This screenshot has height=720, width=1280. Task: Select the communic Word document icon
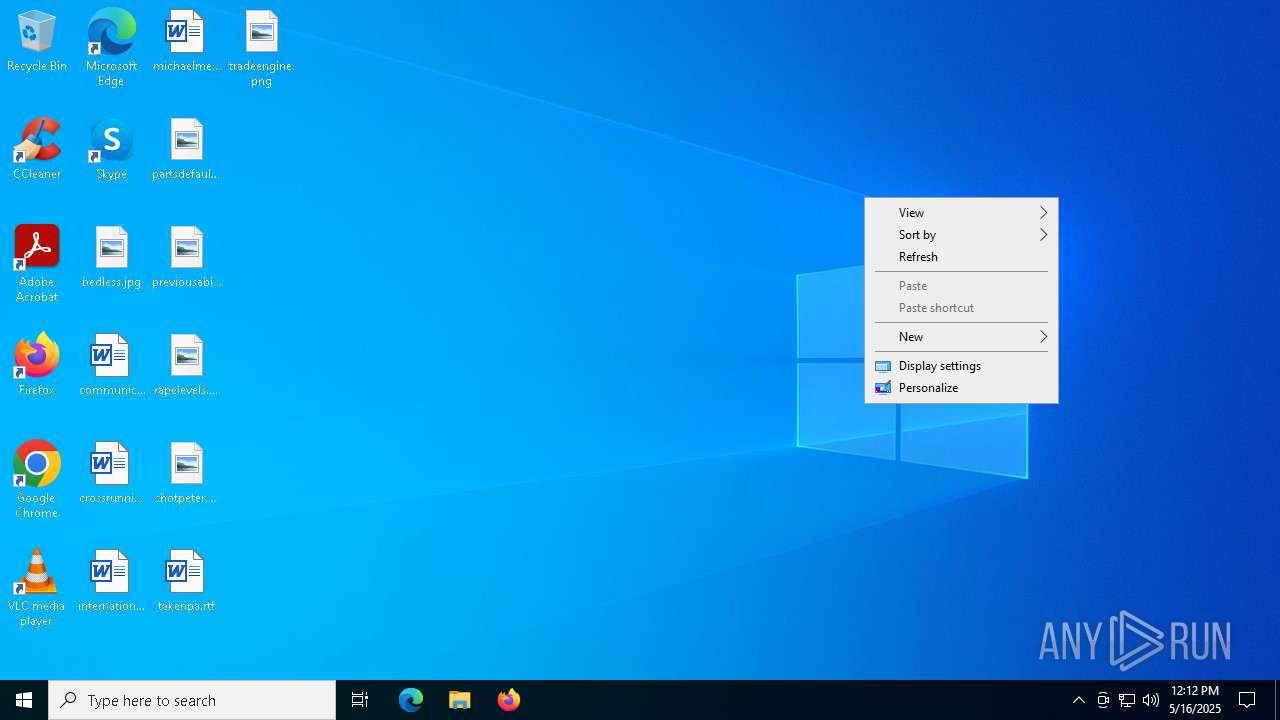pyautogui.click(x=111, y=366)
